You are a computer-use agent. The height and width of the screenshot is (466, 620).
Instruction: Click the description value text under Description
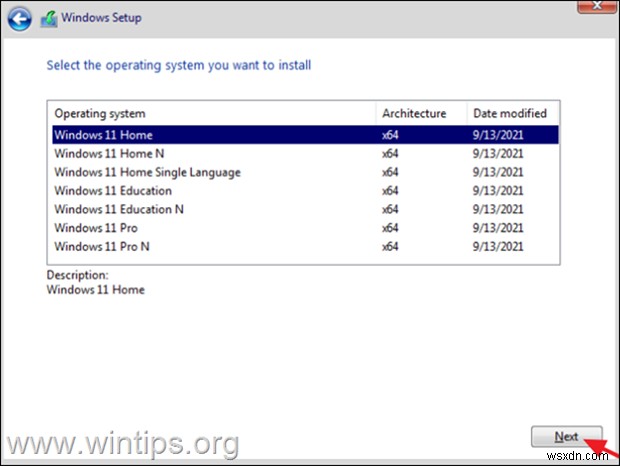point(96,289)
